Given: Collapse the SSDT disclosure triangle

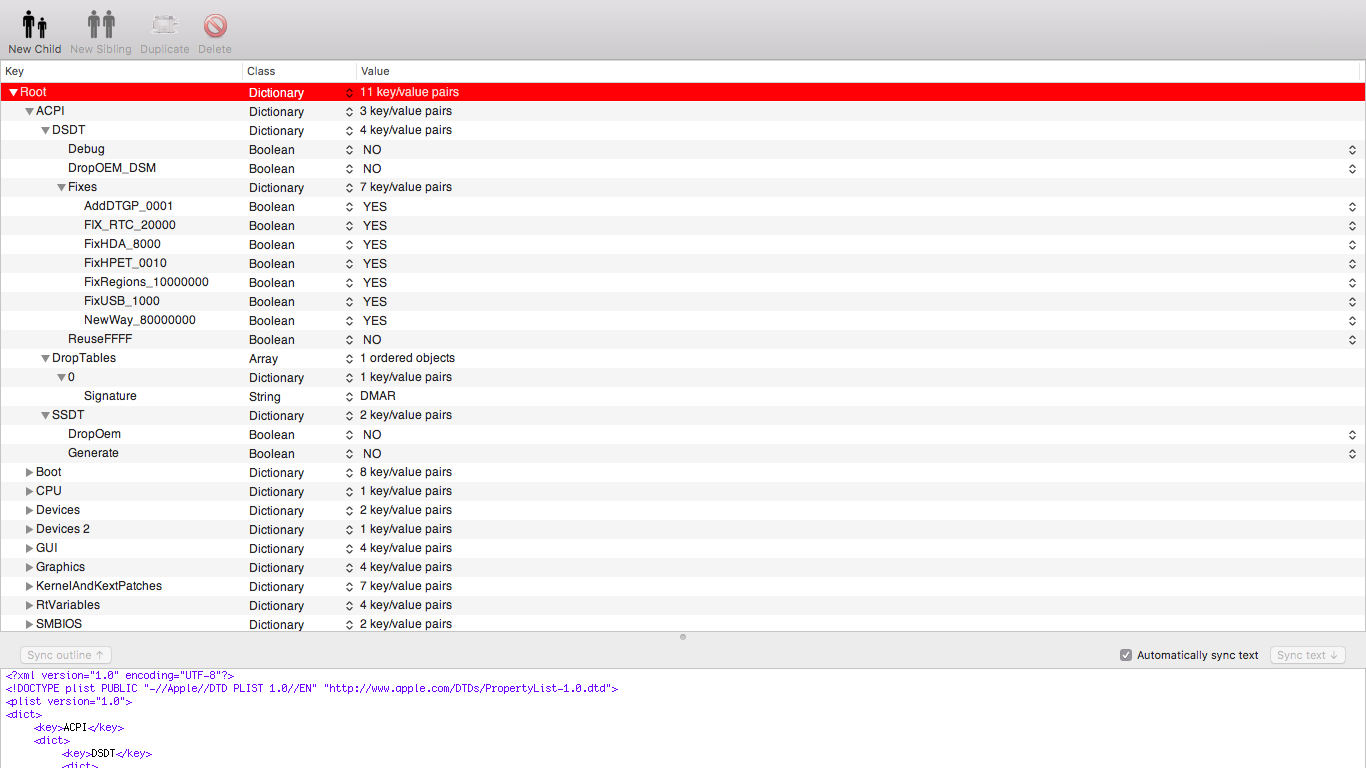Looking at the screenshot, I should [x=46, y=415].
